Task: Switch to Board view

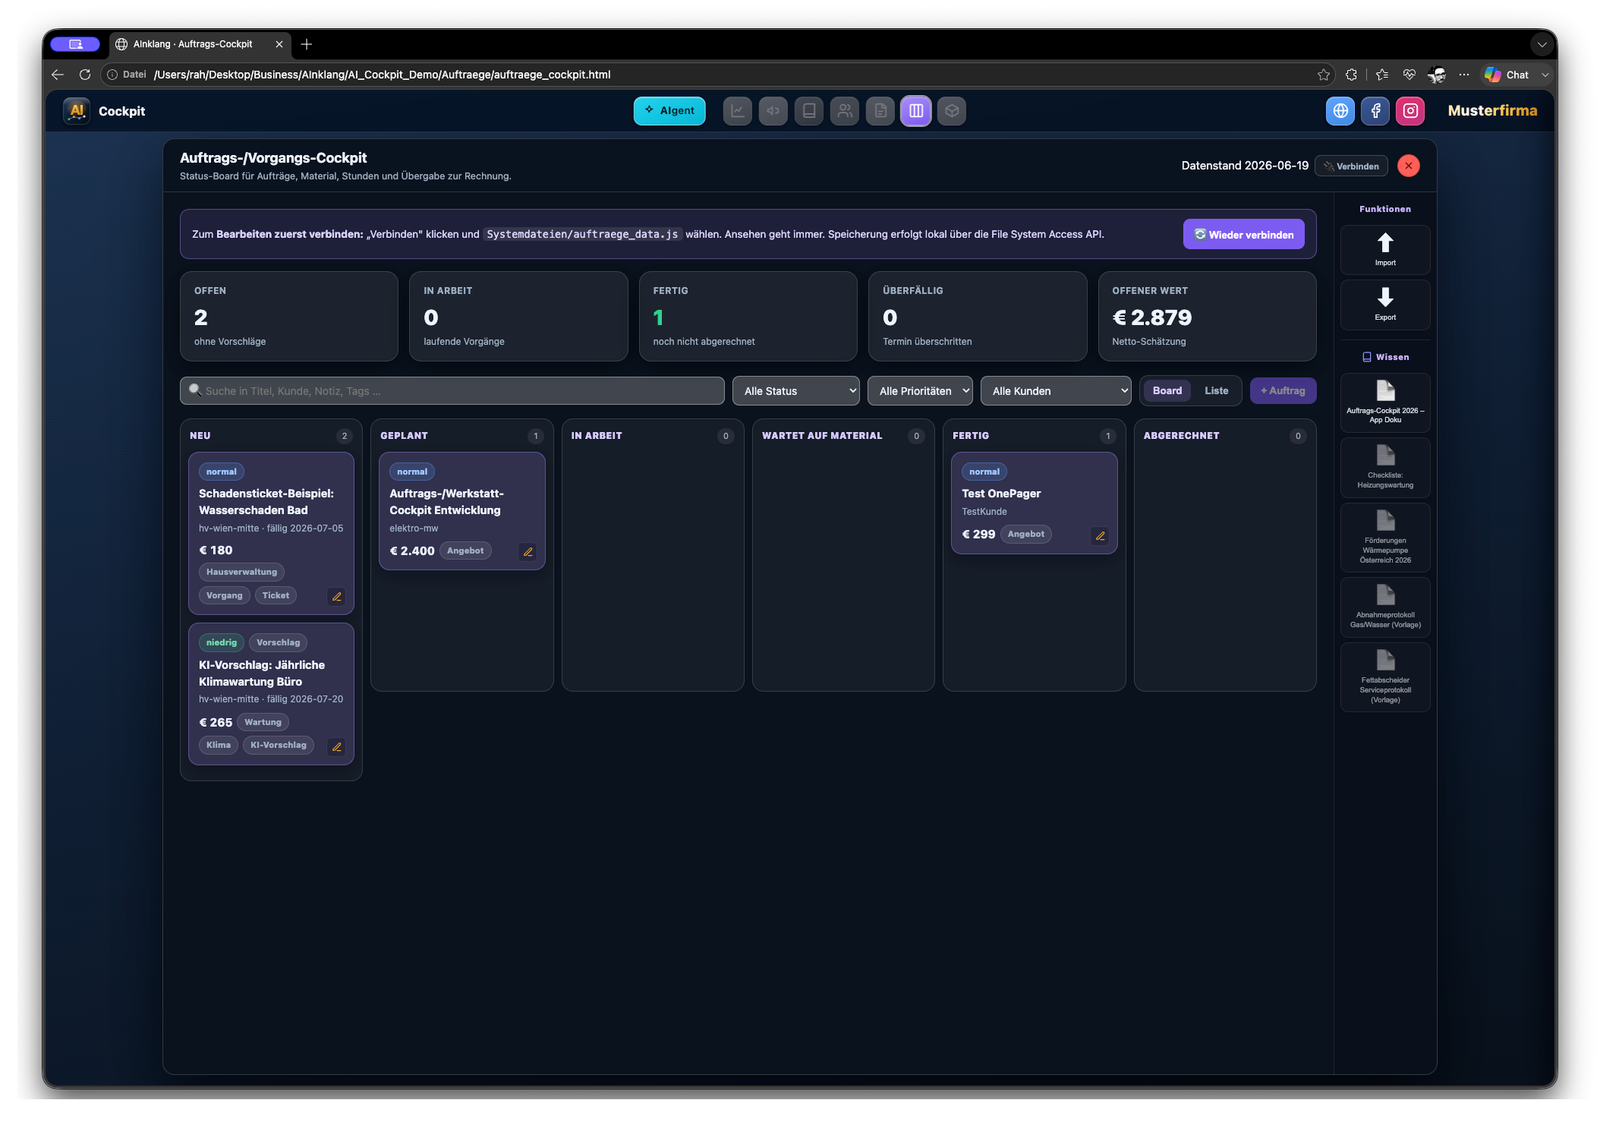Action: [x=1167, y=391]
